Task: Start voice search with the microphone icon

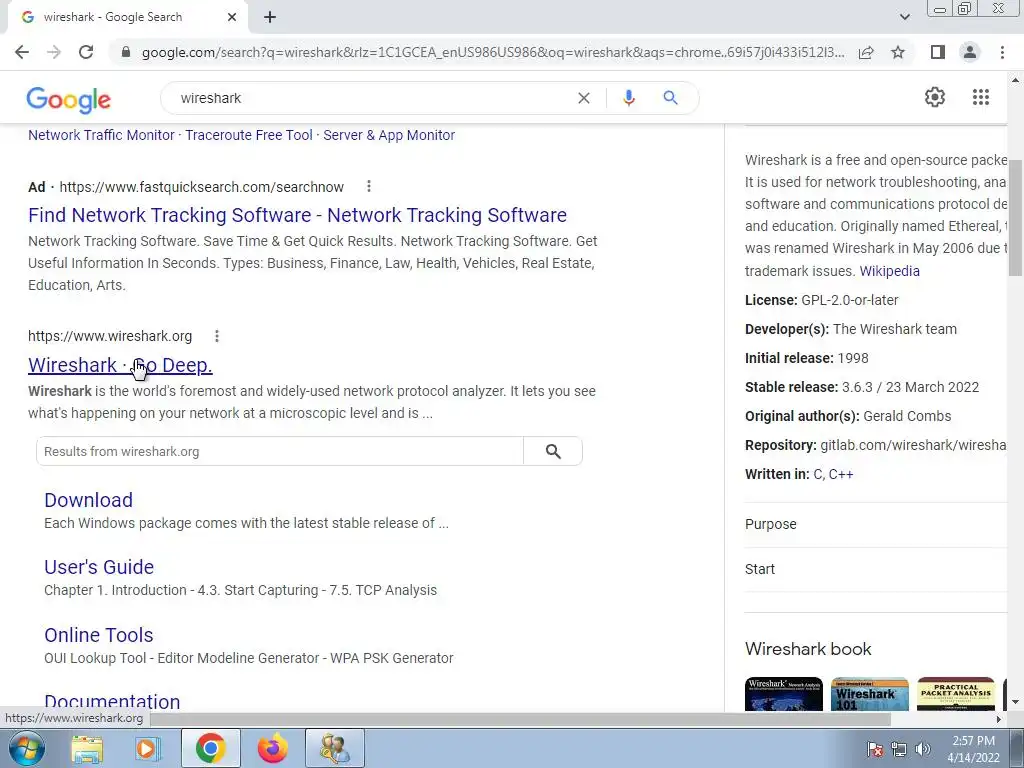Action: tap(629, 98)
